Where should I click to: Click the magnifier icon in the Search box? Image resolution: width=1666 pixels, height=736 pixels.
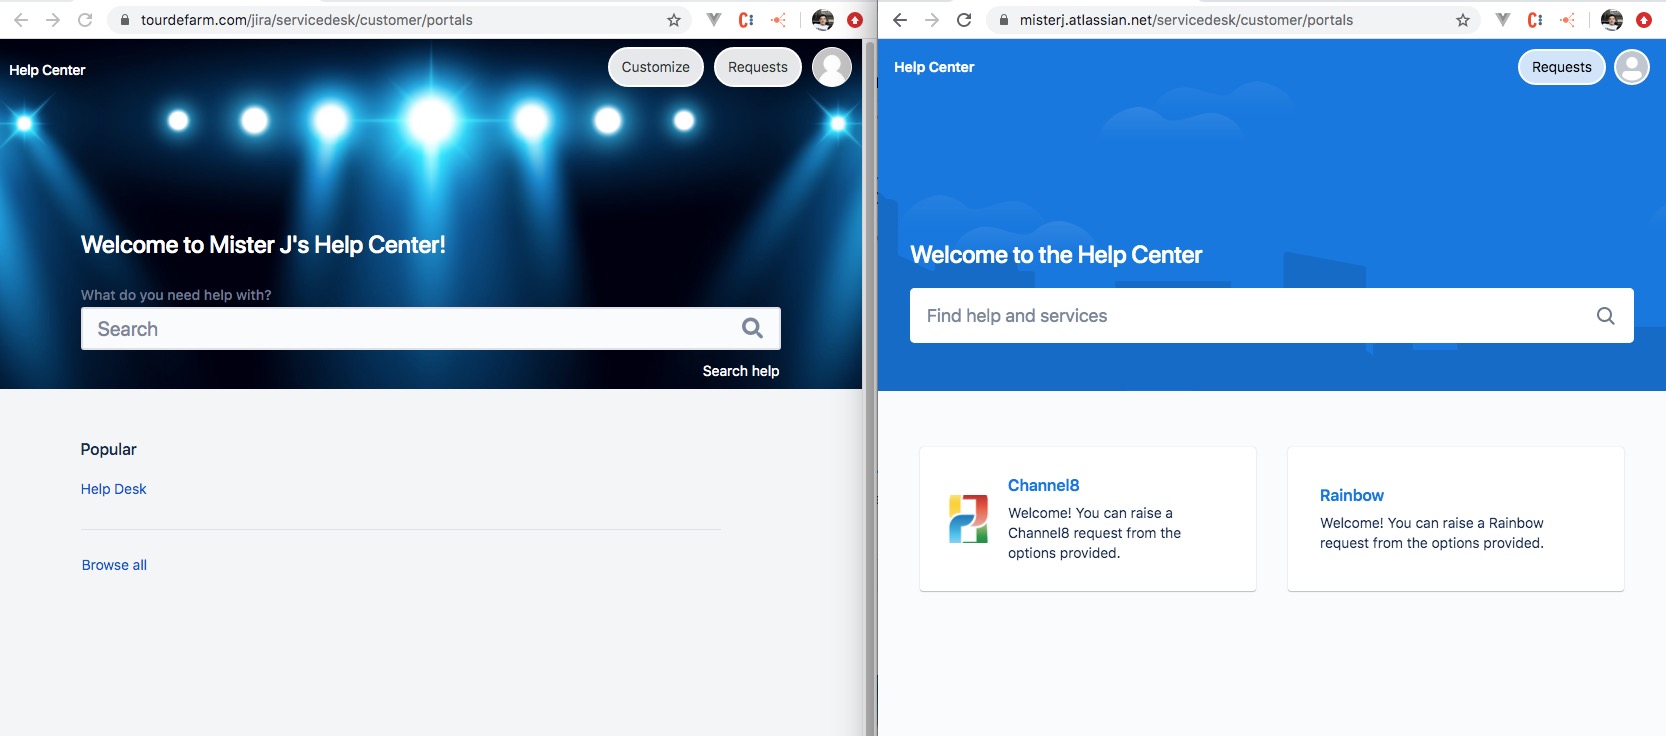click(752, 328)
